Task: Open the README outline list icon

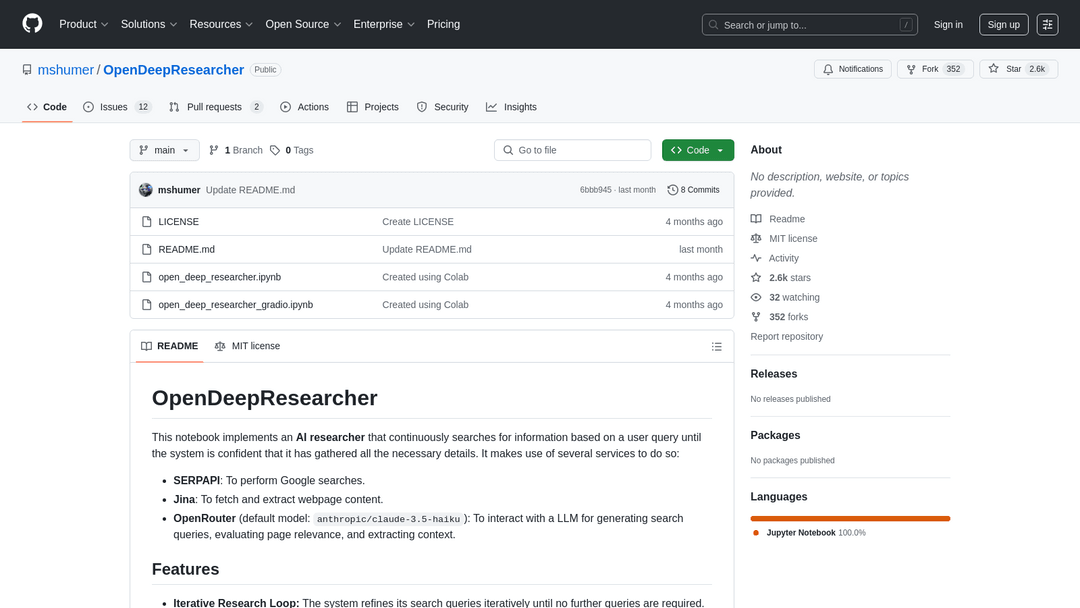Action: 716,346
